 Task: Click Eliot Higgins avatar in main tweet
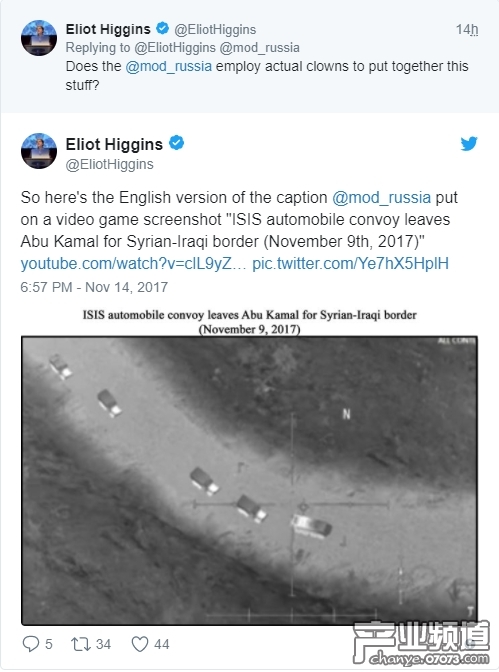[39, 151]
